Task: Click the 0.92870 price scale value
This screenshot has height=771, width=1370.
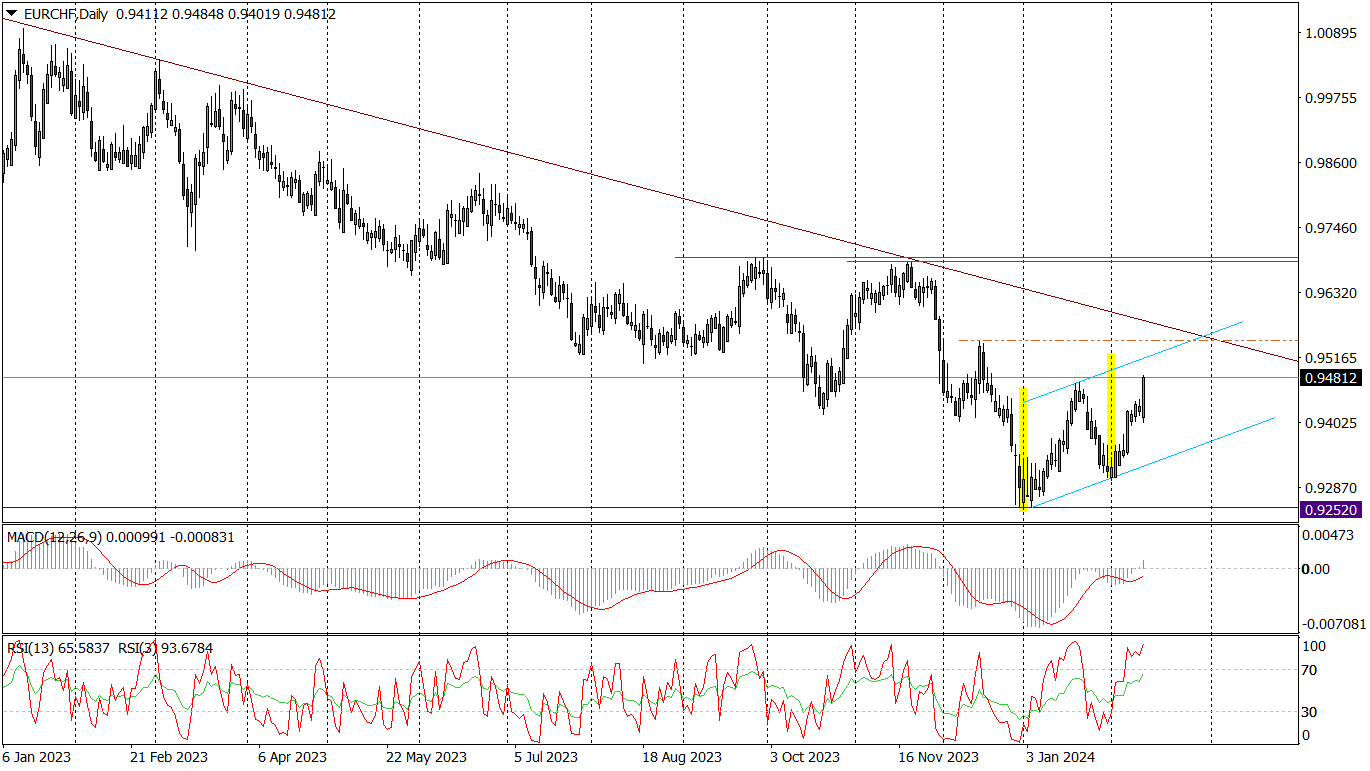Action: (1331, 489)
